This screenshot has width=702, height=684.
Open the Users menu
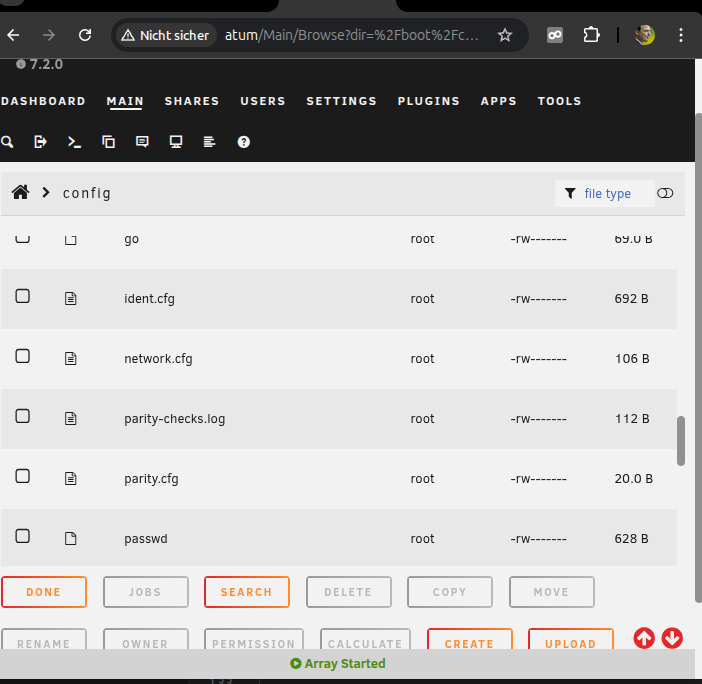coord(263,101)
